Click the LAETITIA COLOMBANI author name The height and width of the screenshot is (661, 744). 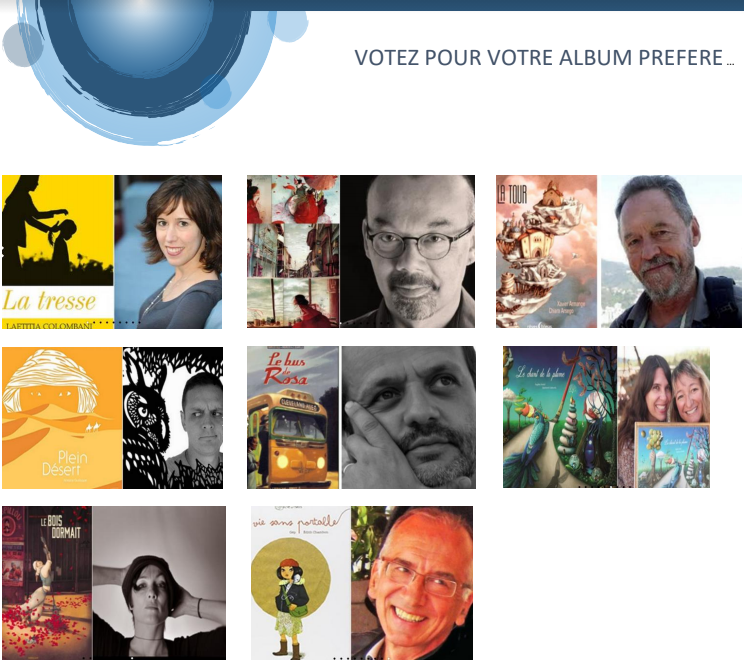(49, 326)
